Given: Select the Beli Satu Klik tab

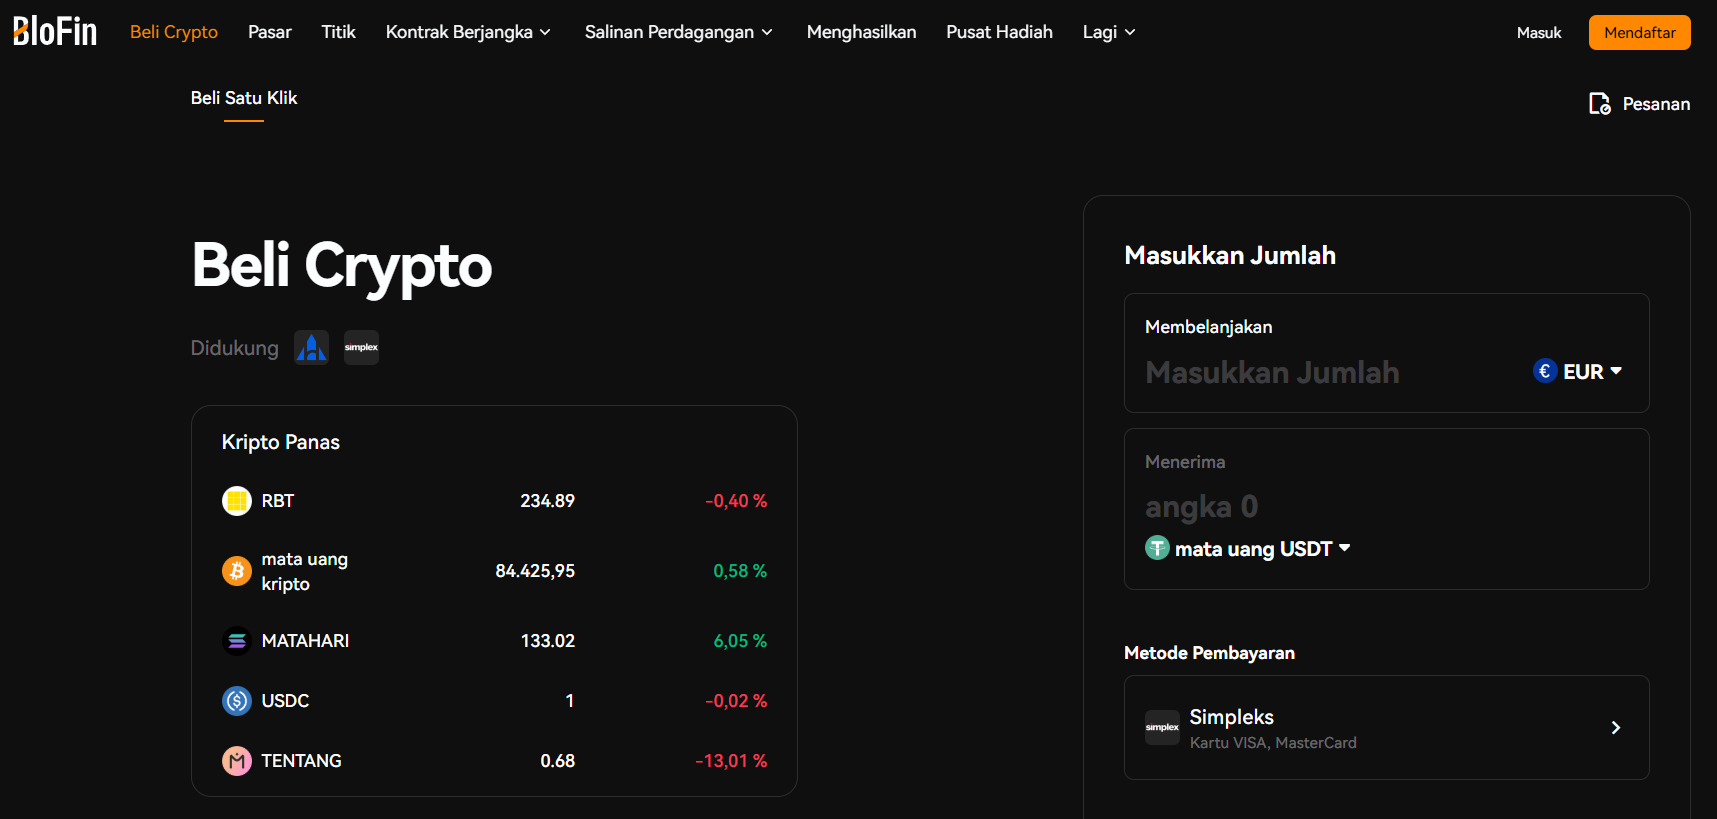Looking at the screenshot, I should (244, 98).
